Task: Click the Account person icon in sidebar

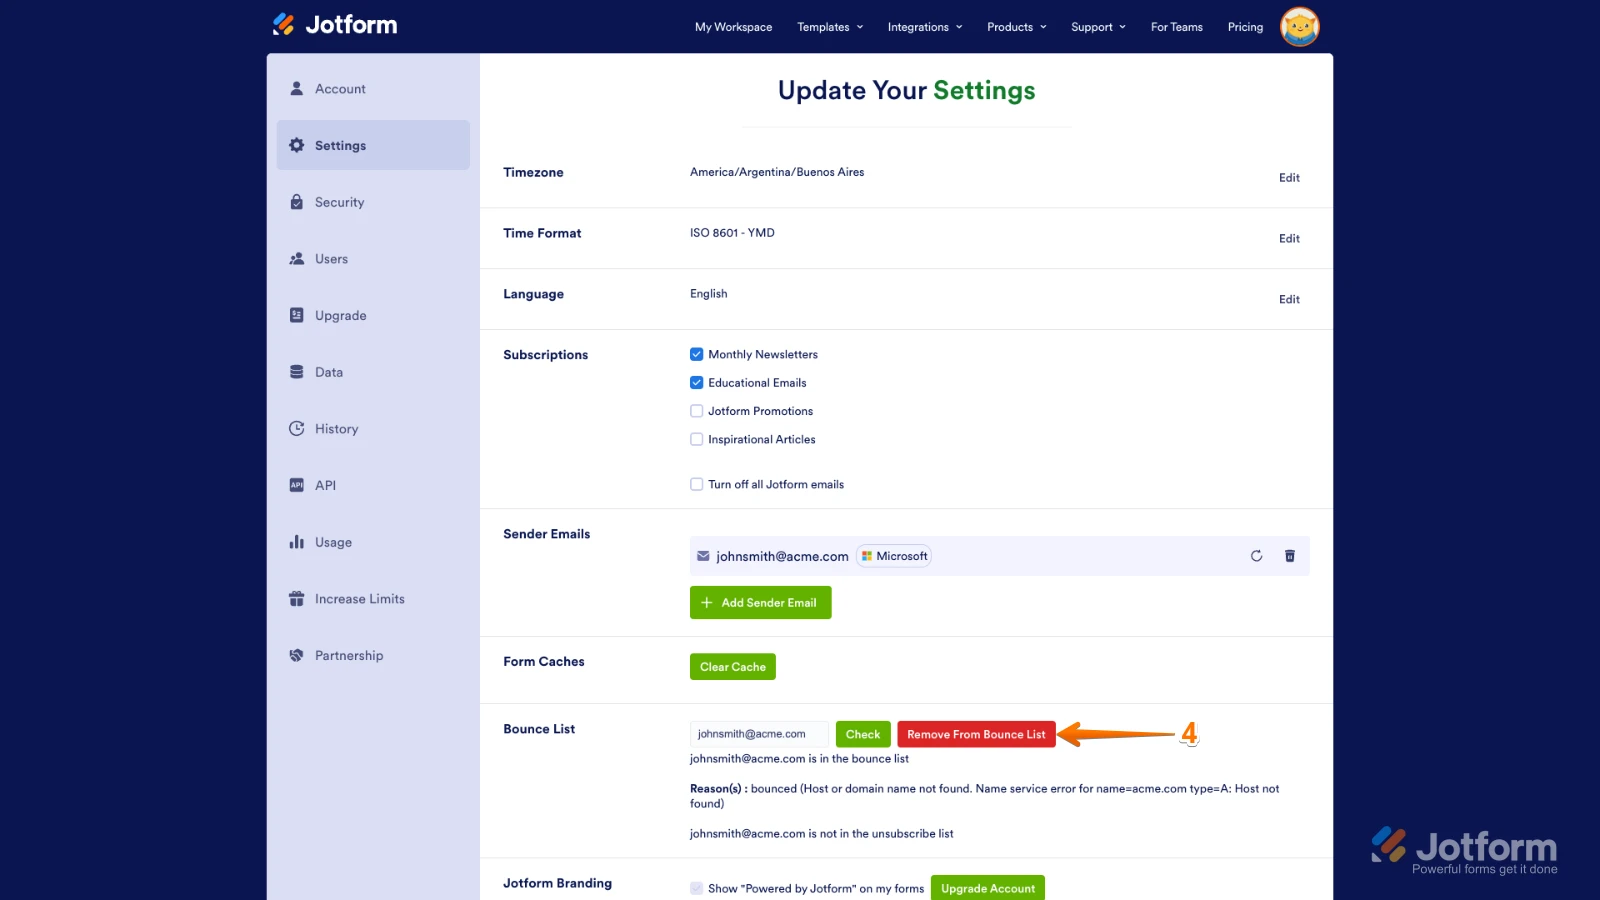Action: point(296,88)
